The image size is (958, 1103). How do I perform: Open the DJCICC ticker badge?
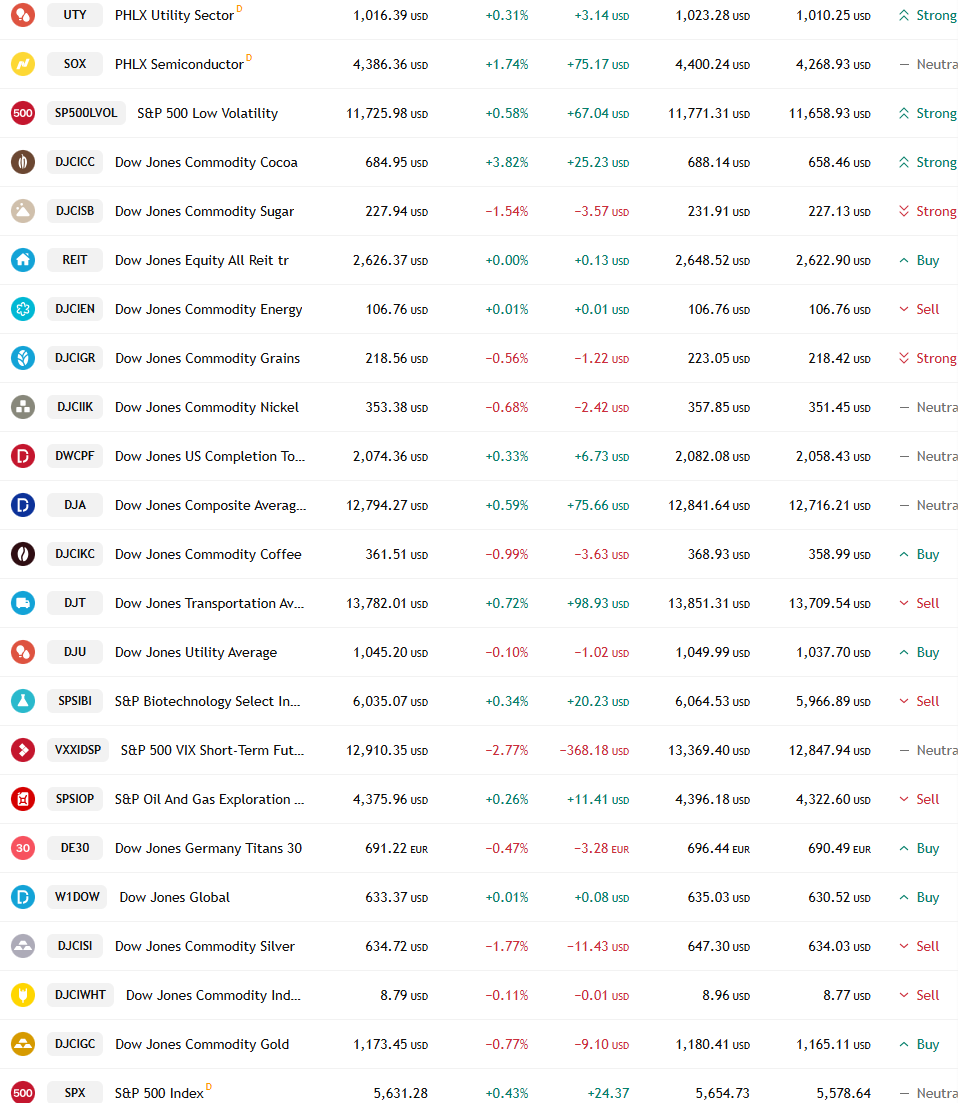pyautogui.click(x=75, y=162)
